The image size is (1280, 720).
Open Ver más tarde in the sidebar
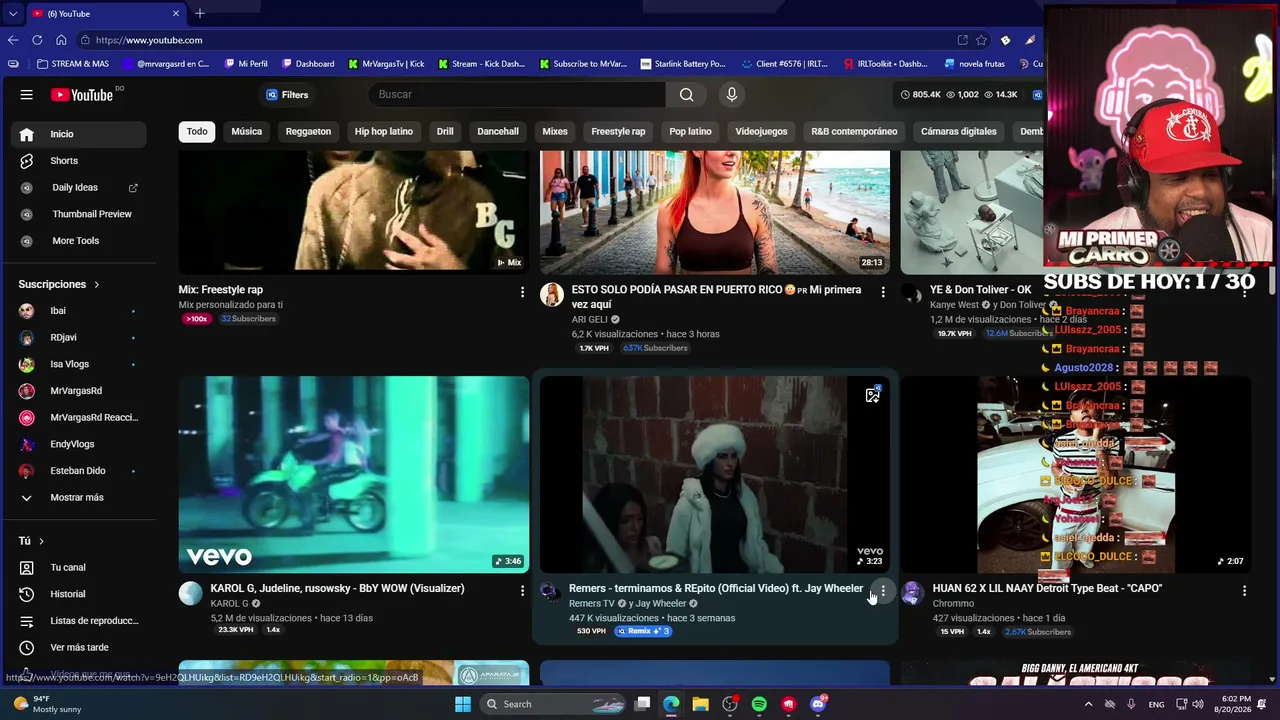(79, 648)
